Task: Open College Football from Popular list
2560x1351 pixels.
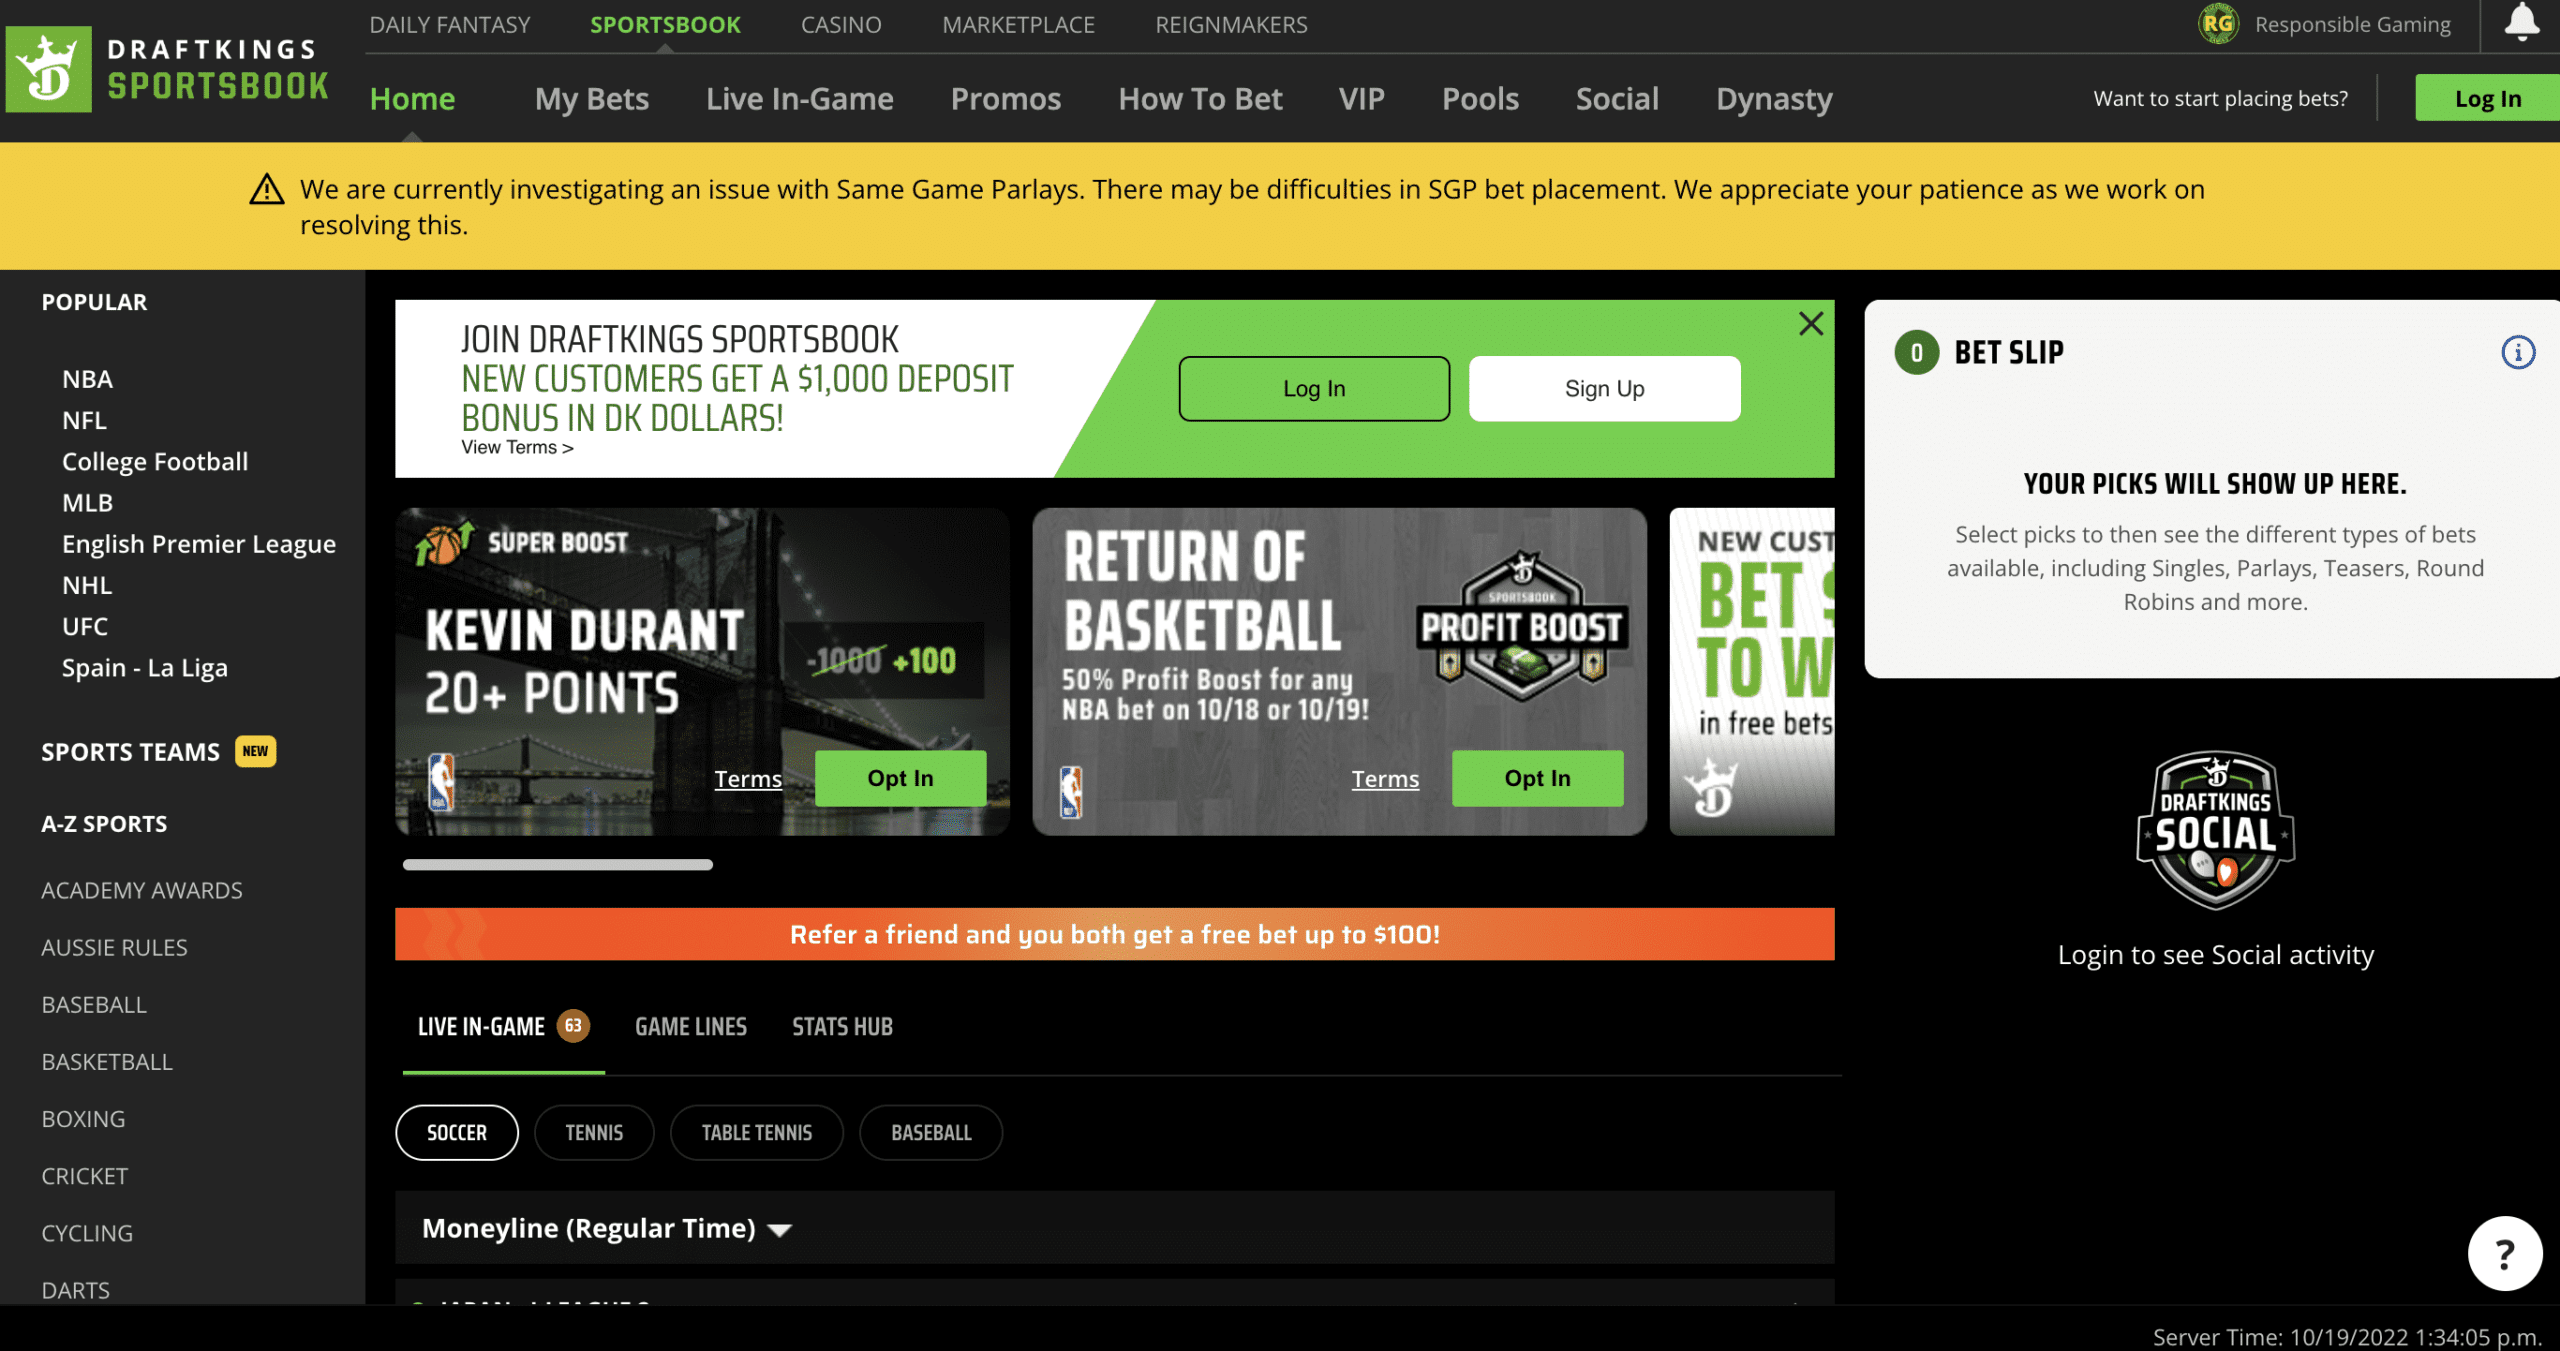Action: tap(155, 461)
